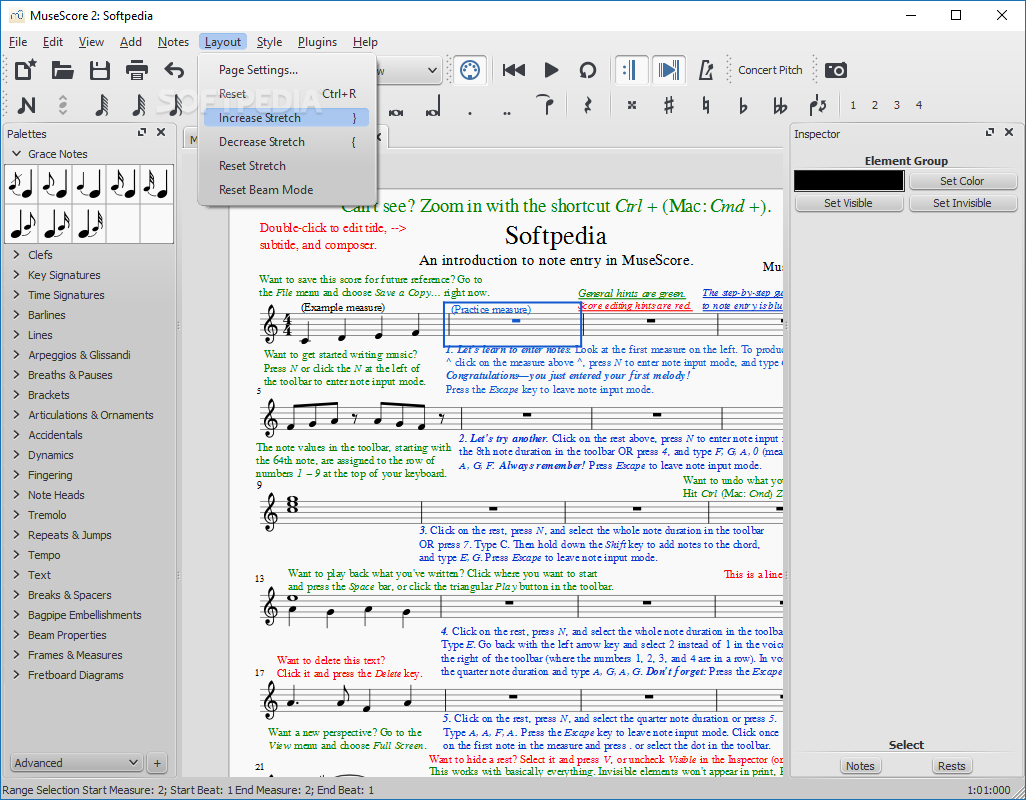Undock the Inspector panel
Screen dimensions: 1026x800
(990, 133)
